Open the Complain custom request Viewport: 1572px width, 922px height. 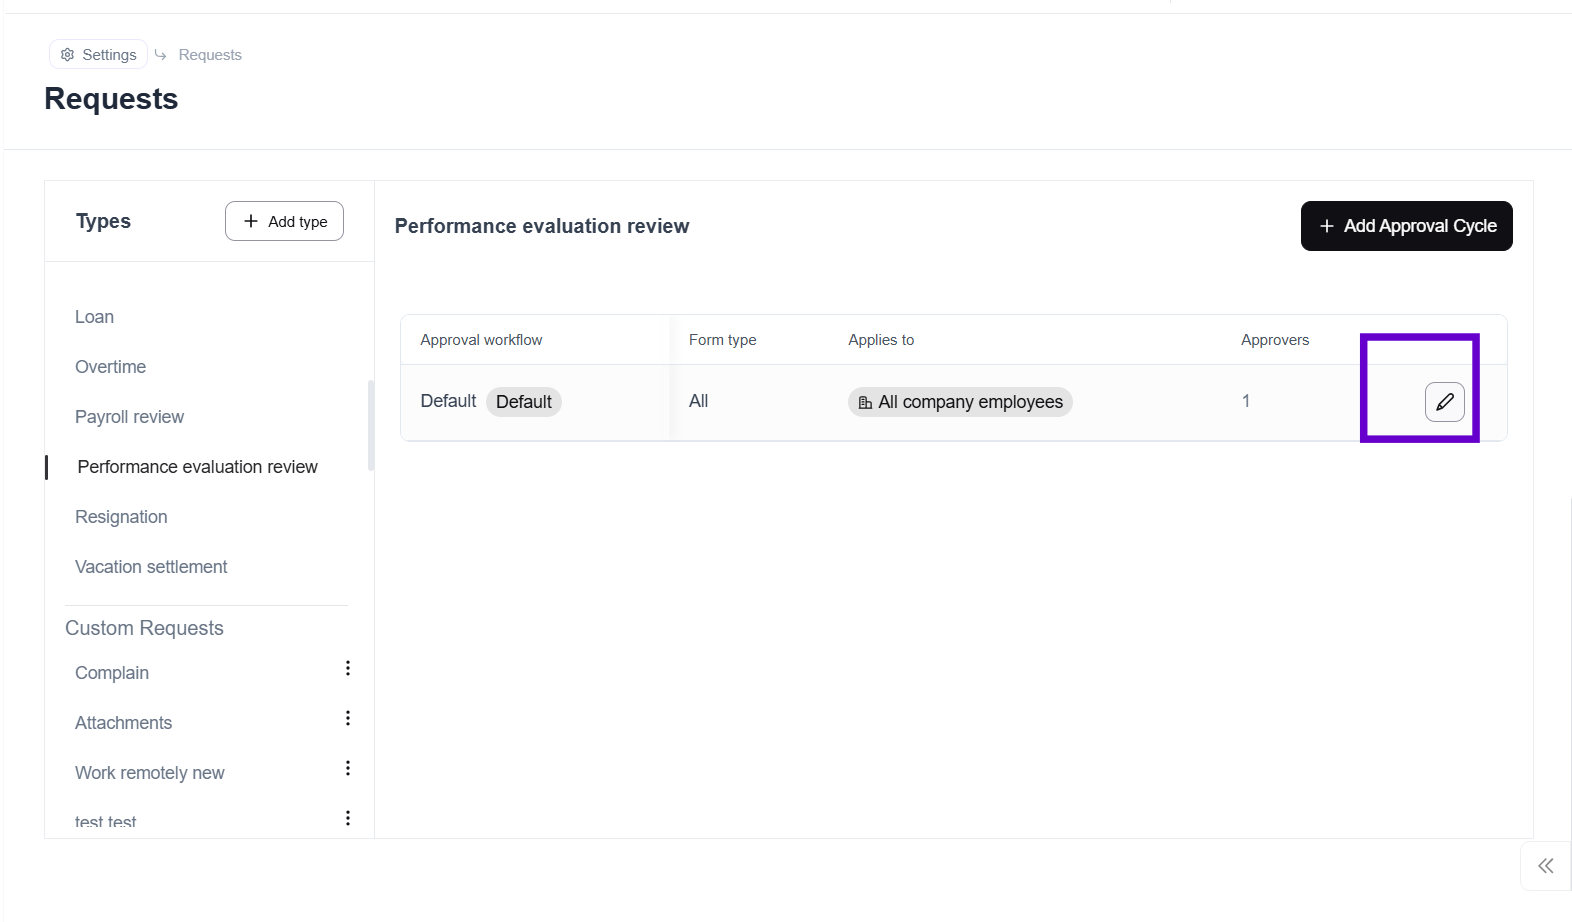point(112,673)
